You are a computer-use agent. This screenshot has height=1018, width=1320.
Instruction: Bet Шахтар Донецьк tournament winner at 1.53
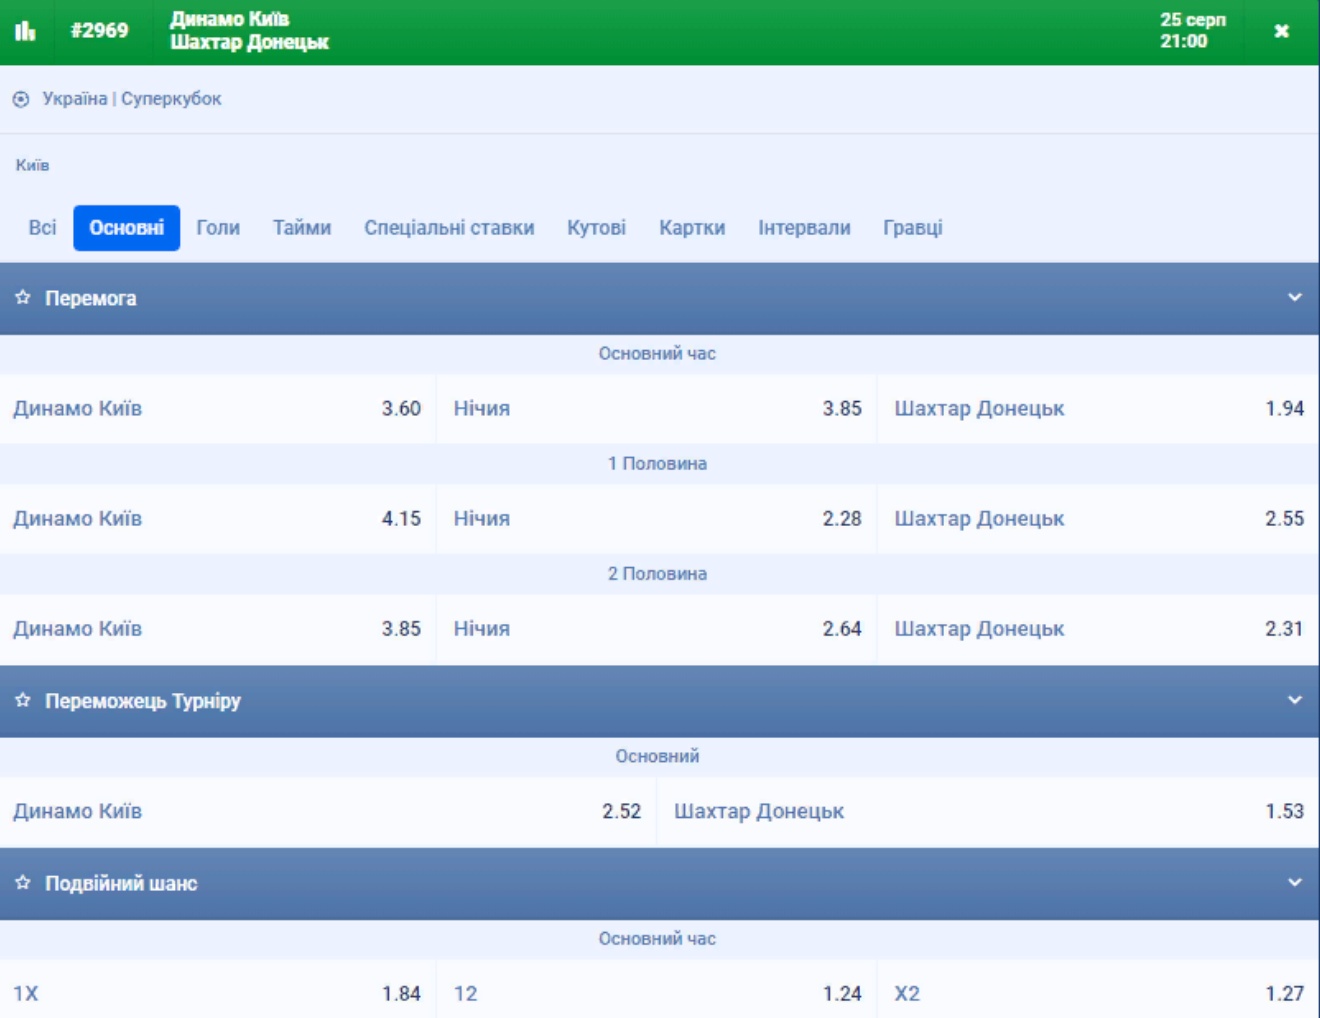tap(989, 812)
